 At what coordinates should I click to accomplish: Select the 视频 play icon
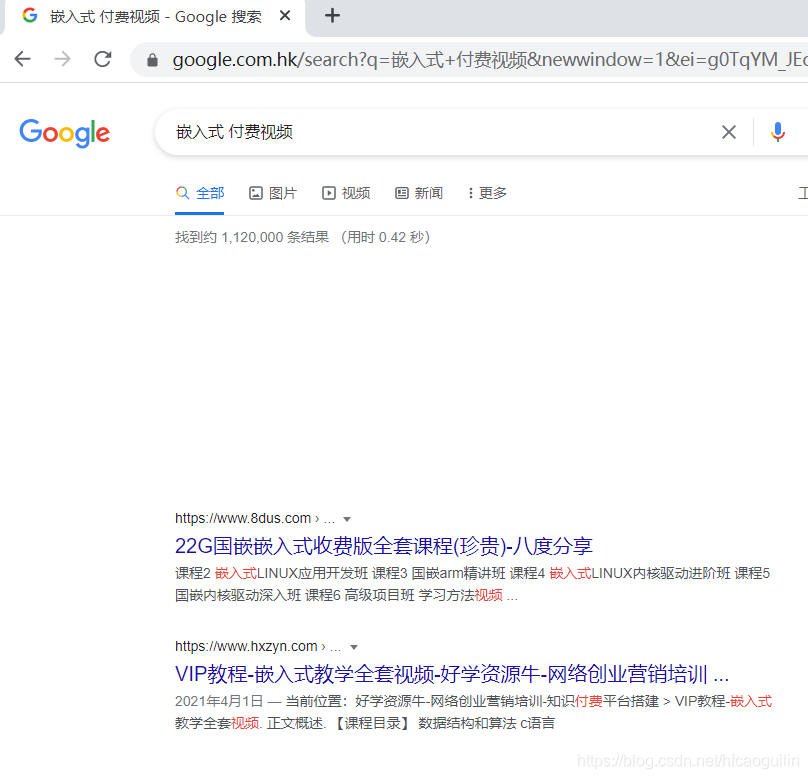[328, 192]
